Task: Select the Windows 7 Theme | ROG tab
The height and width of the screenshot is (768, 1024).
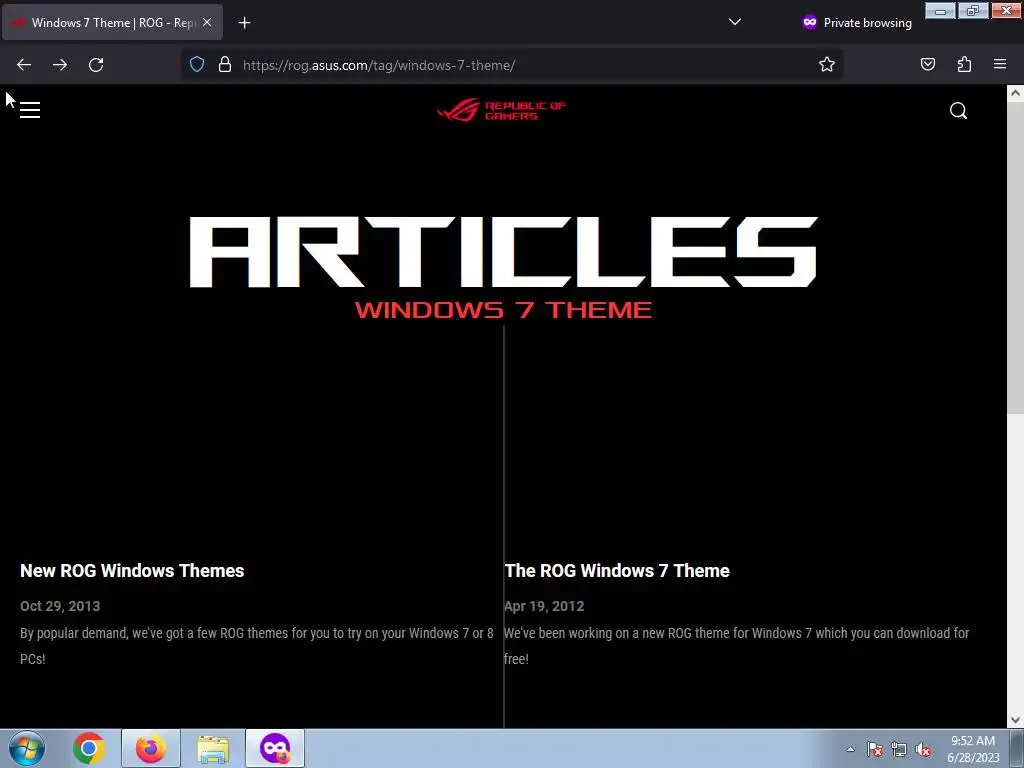Action: click(112, 23)
